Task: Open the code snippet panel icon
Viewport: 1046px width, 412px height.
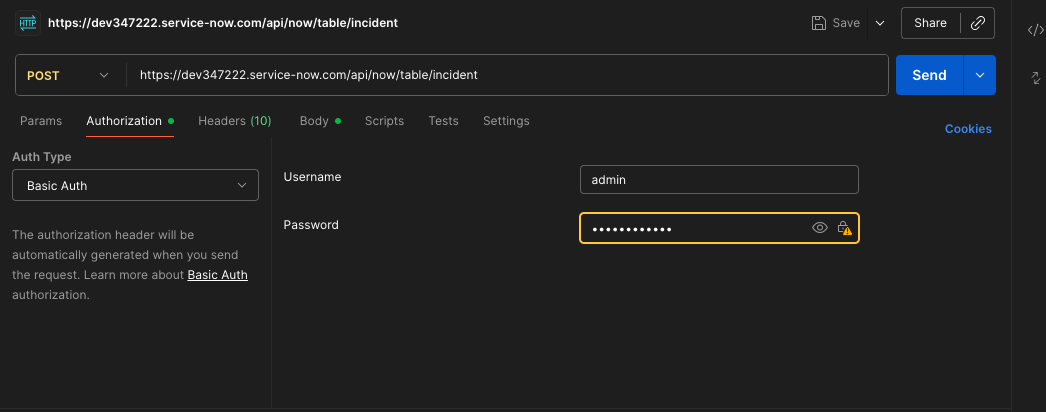Action: pos(1035,30)
